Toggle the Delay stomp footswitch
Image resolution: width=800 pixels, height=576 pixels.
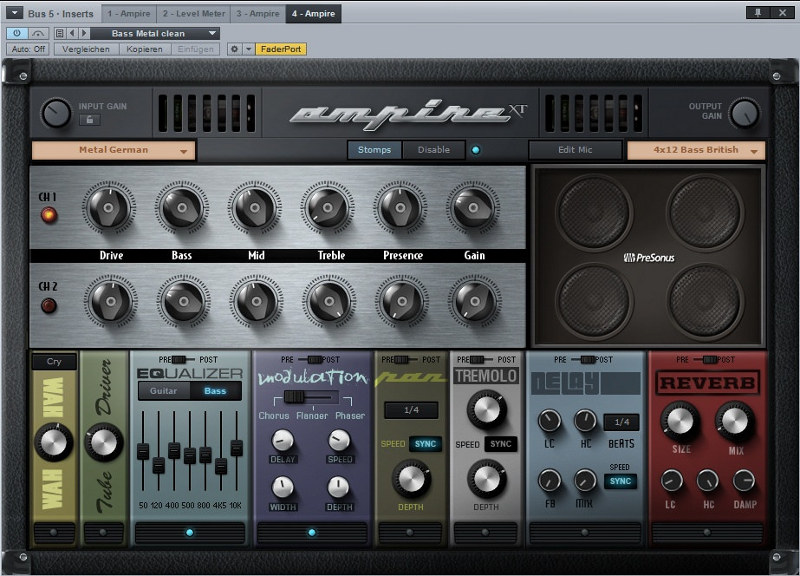click(x=585, y=533)
